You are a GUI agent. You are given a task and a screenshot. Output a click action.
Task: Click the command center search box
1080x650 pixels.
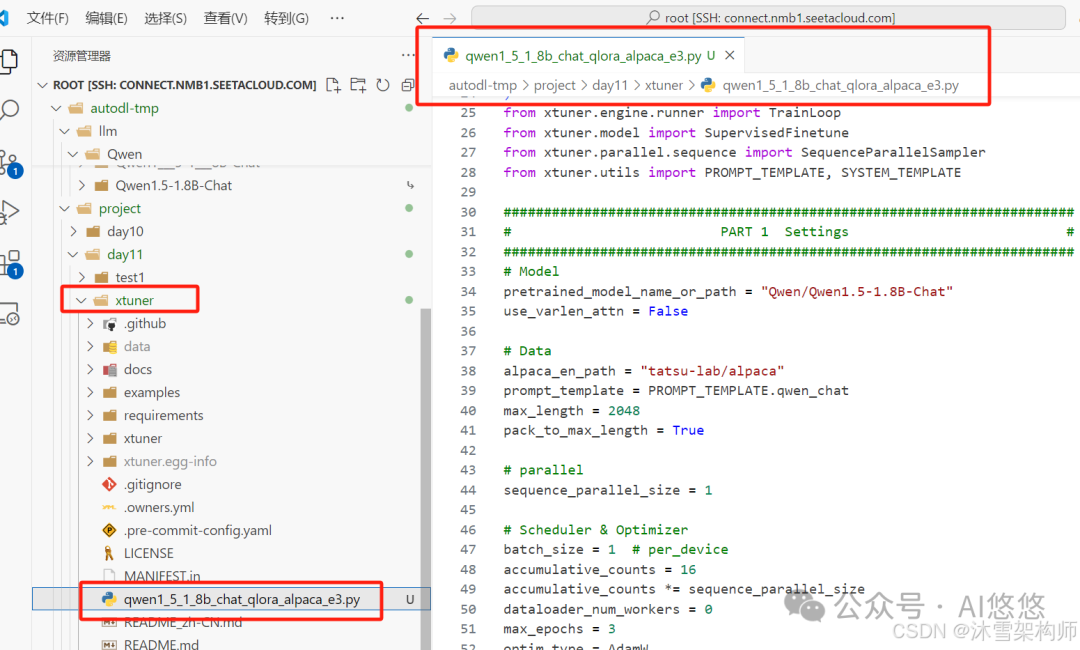click(x=767, y=18)
